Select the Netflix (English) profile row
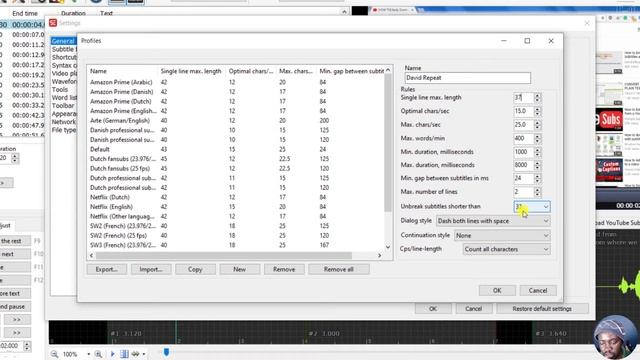This screenshot has width=640, height=360. click(236, 207)
